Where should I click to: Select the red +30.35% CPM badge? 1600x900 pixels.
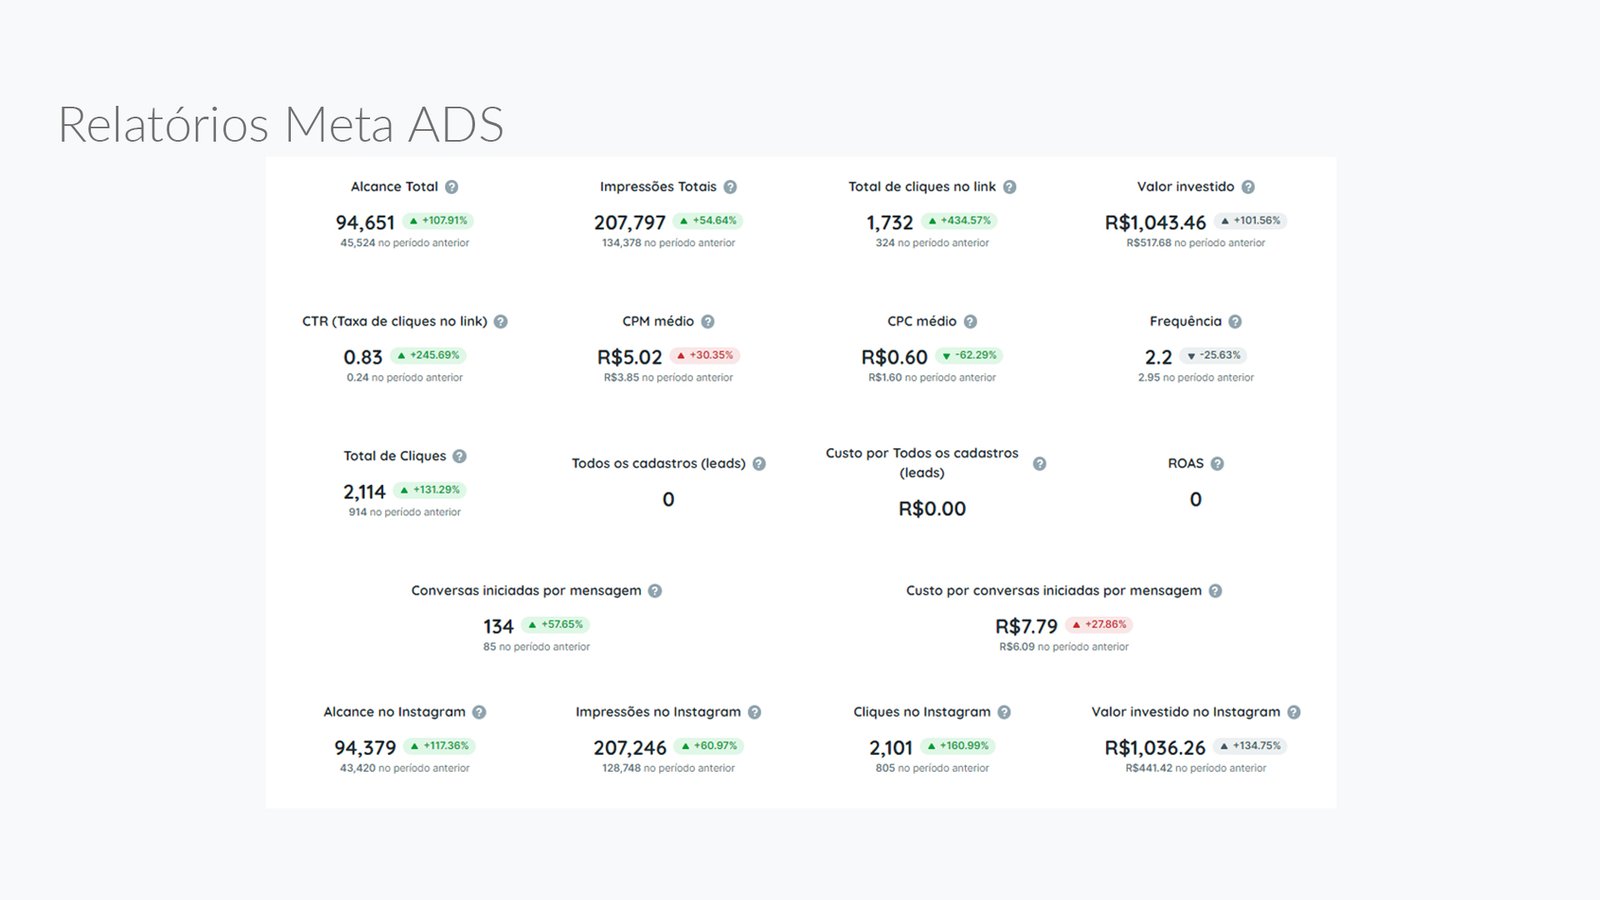(705, 355)
